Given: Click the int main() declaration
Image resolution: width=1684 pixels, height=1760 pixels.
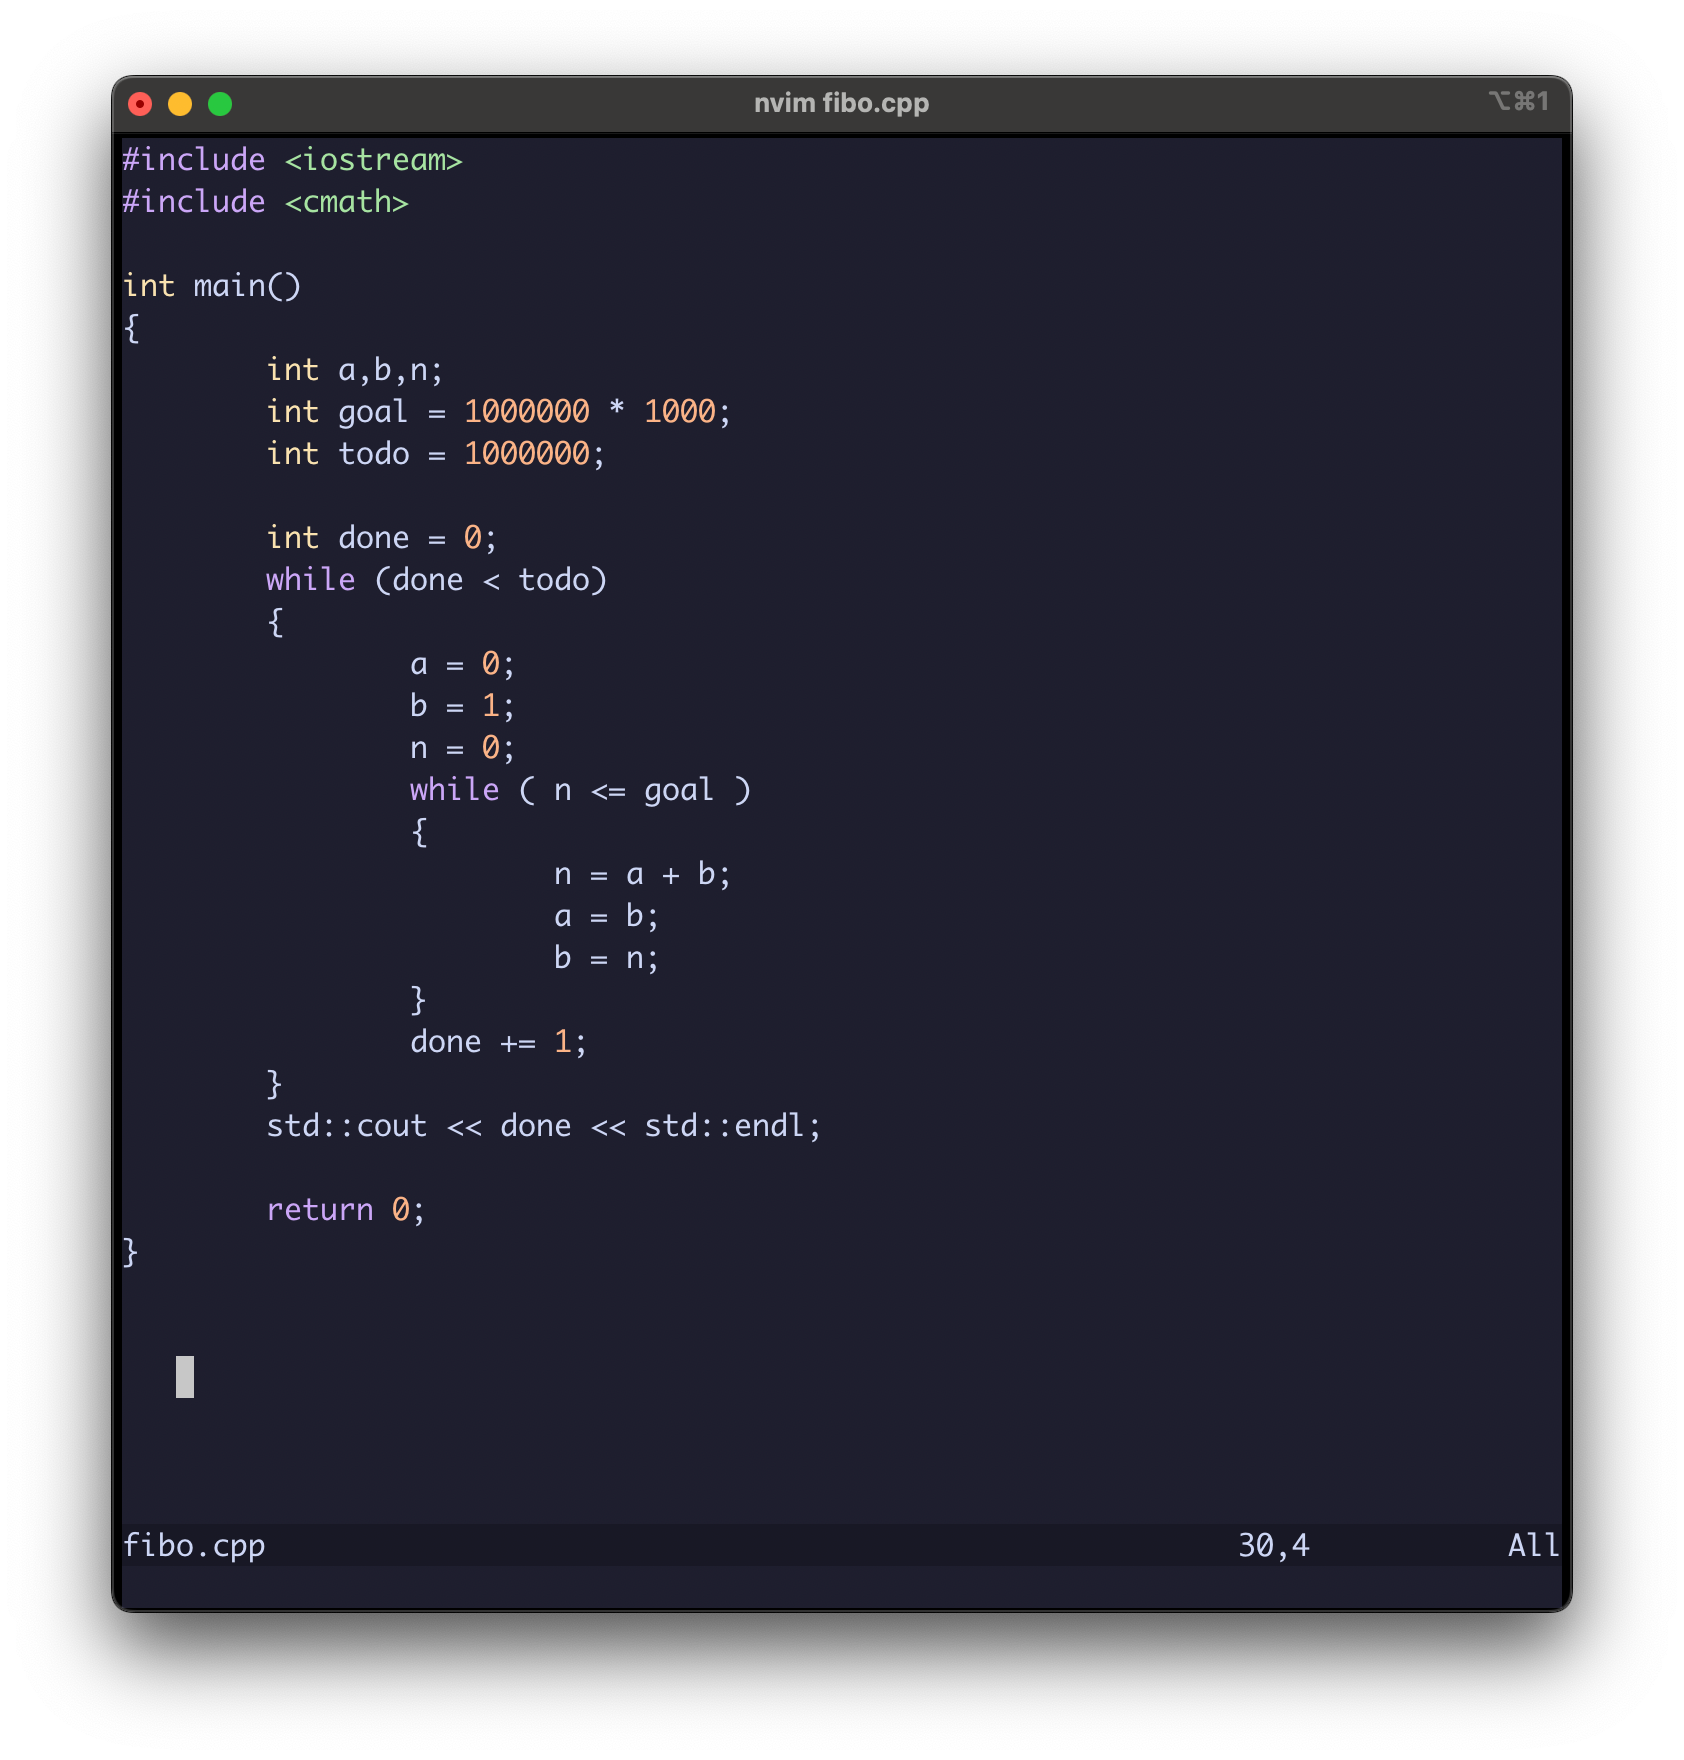Looking at the screenshot, I should click(213, 285).
